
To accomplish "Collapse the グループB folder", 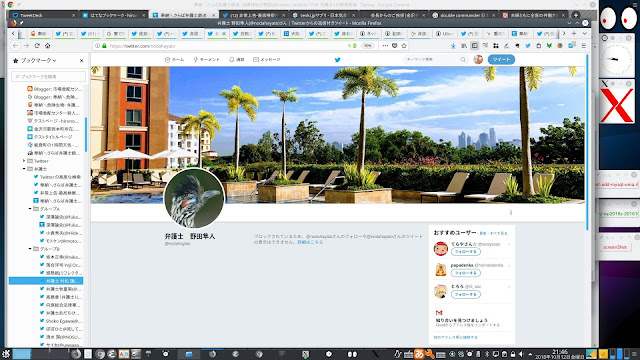I will pyautogui.click(x=30, y=249).
